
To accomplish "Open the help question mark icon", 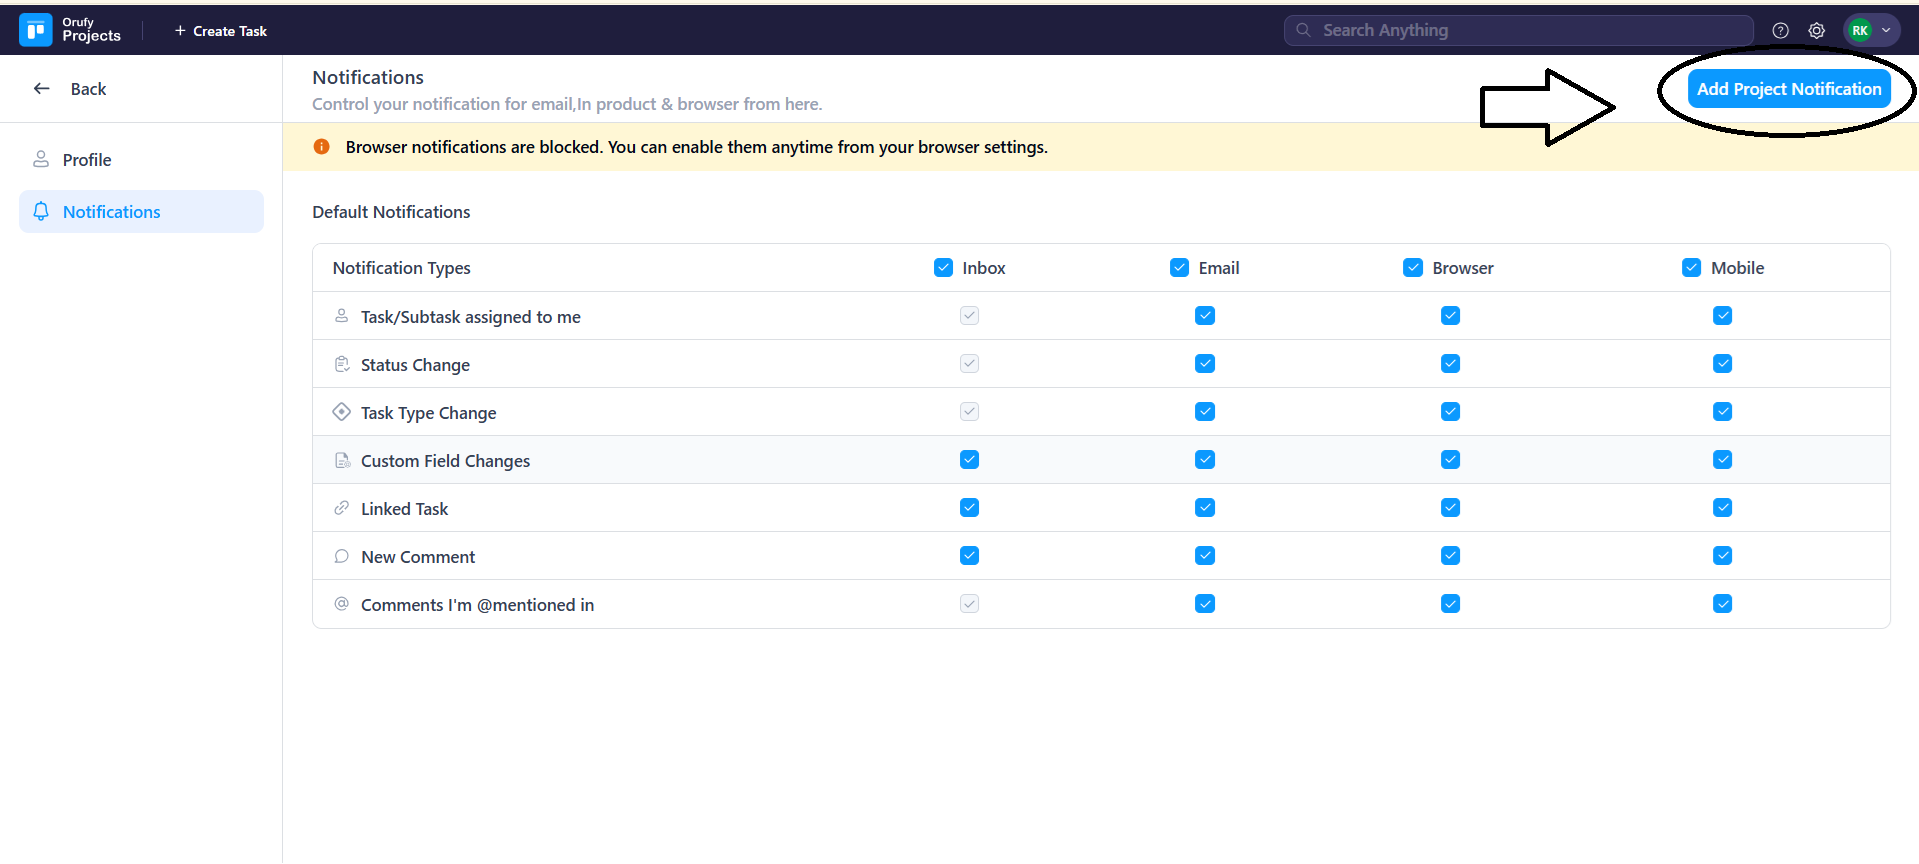I will [1780, 31].
